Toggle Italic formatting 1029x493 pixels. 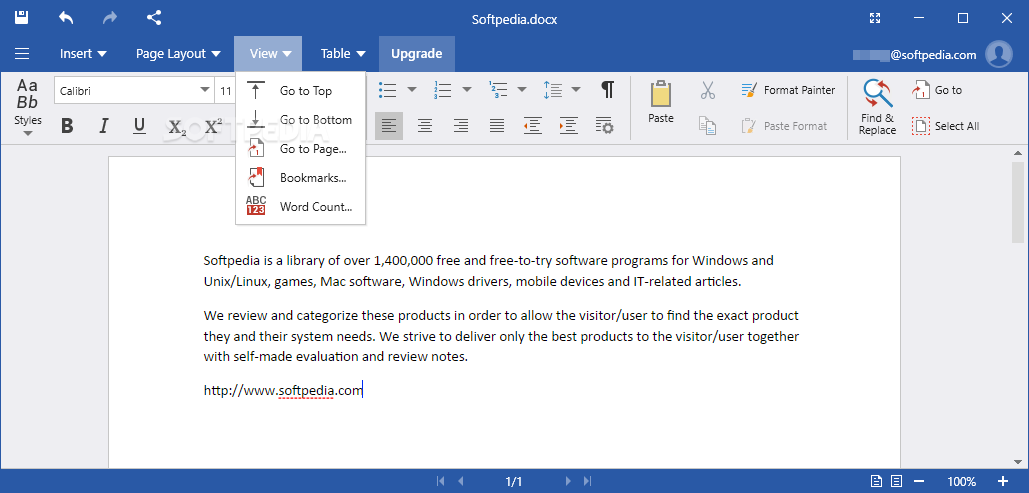[x=103, y=126]
